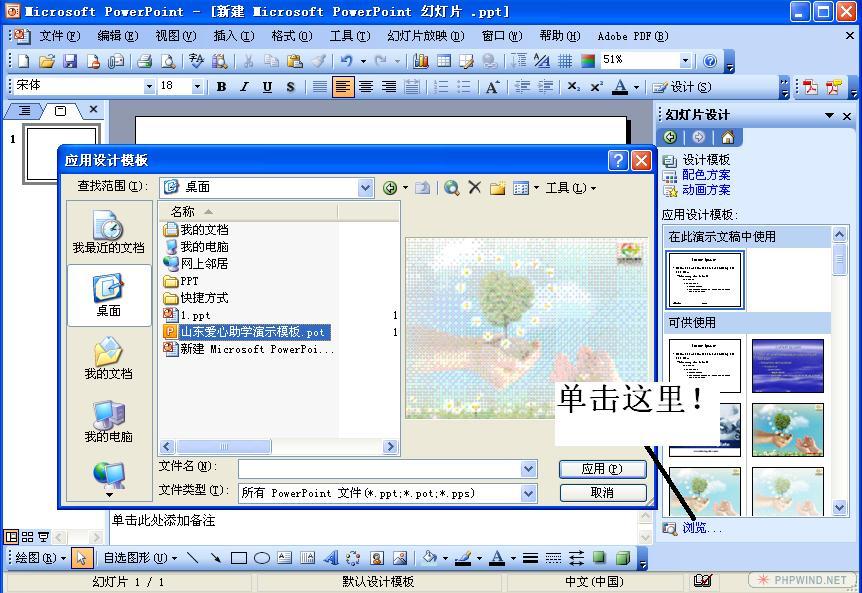862x593 pixels.
Task: Toggle Bold formatting
Action: (222, 86)
